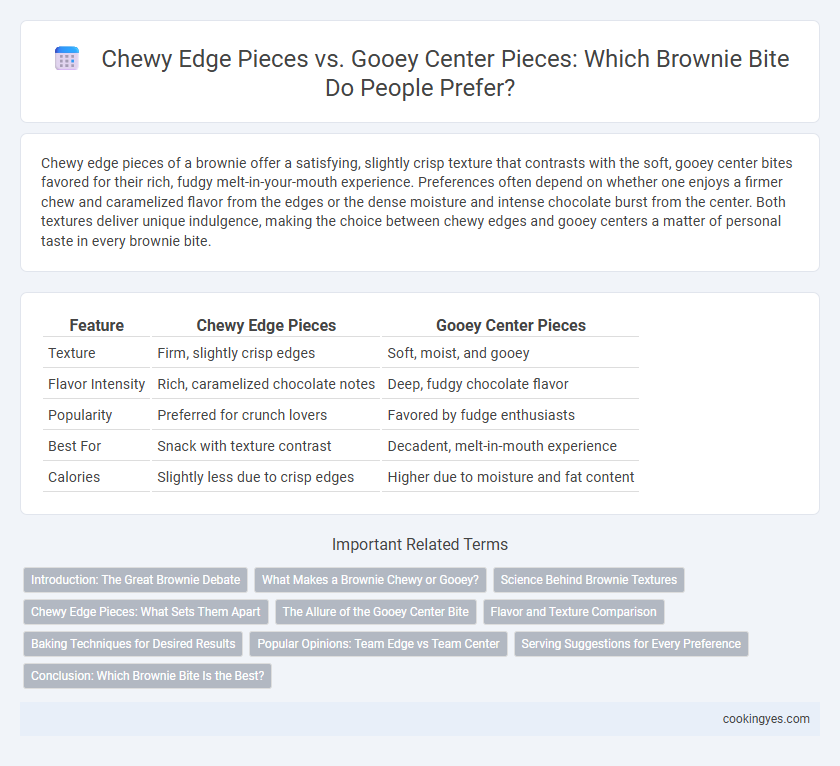Select the 'Texture' row label
This screenshot has width=840, height=766.
(72, 354)
